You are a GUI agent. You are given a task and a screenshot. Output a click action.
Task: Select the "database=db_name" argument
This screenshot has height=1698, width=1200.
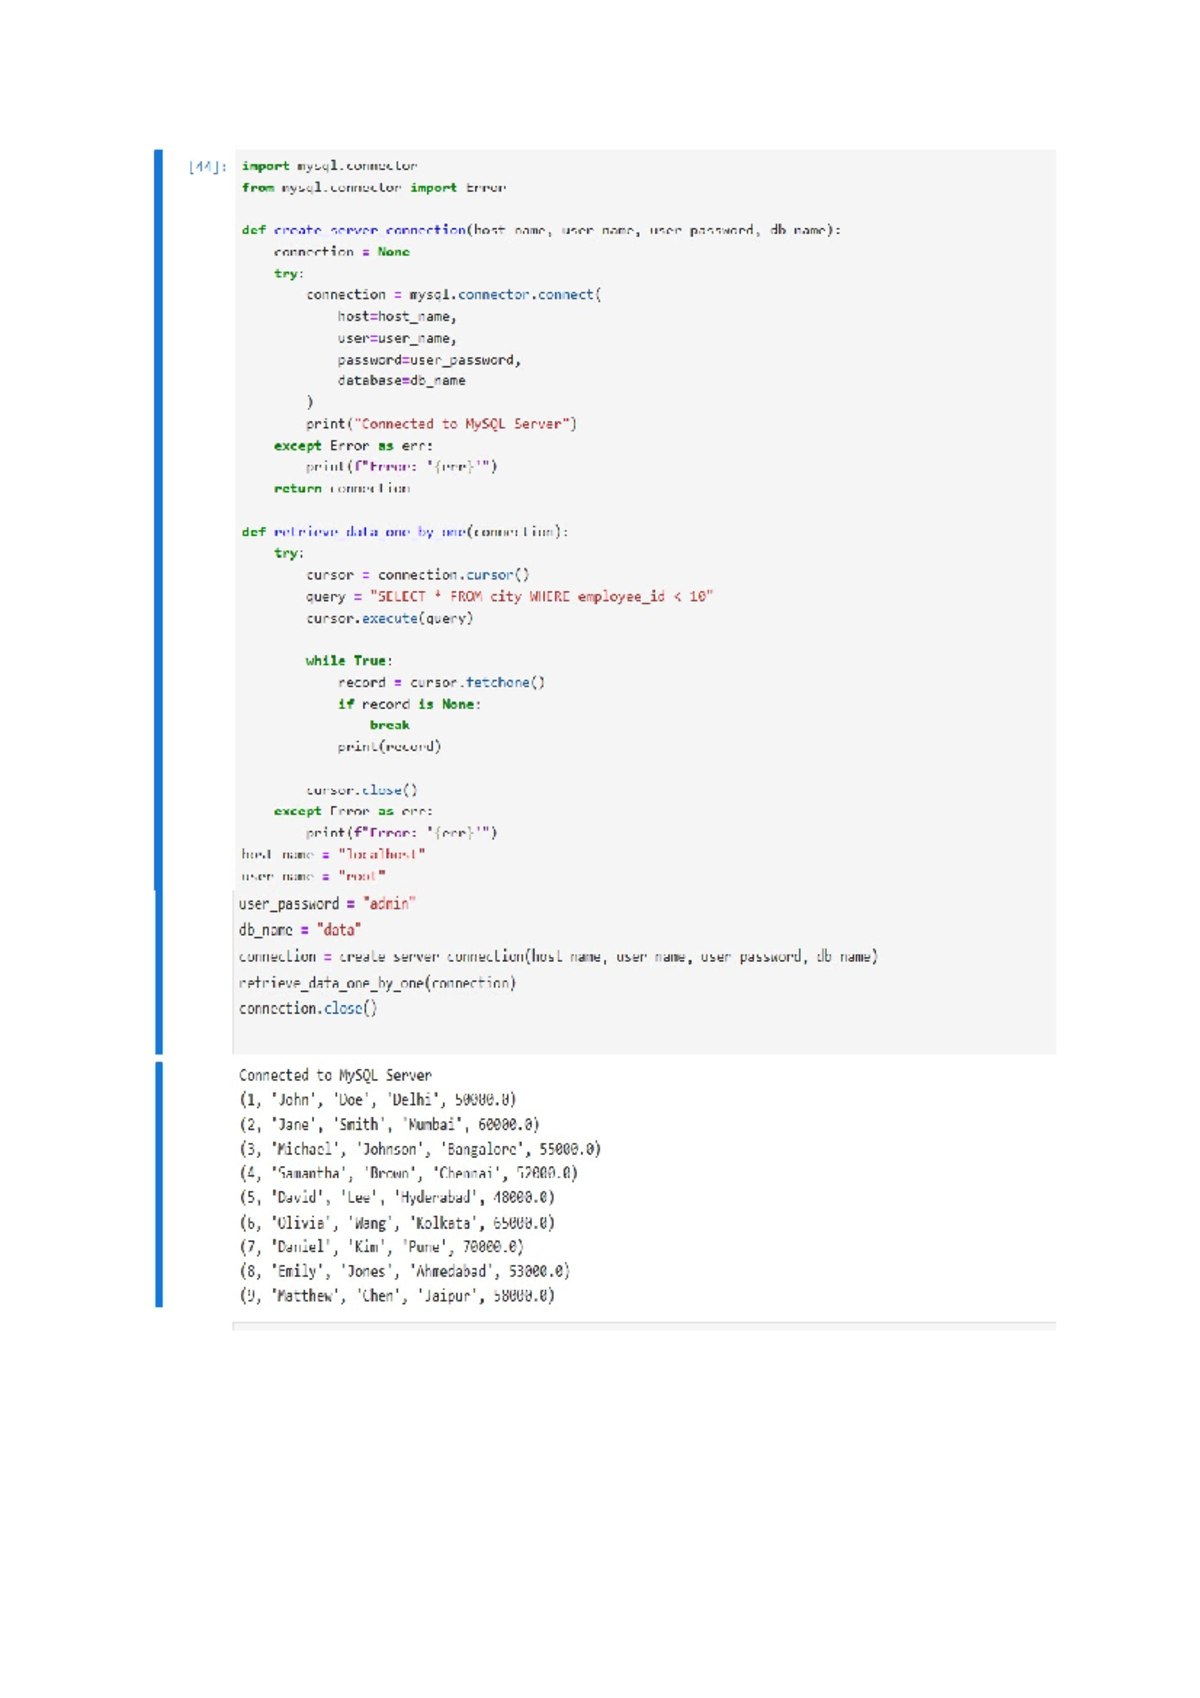click(401, 381)
